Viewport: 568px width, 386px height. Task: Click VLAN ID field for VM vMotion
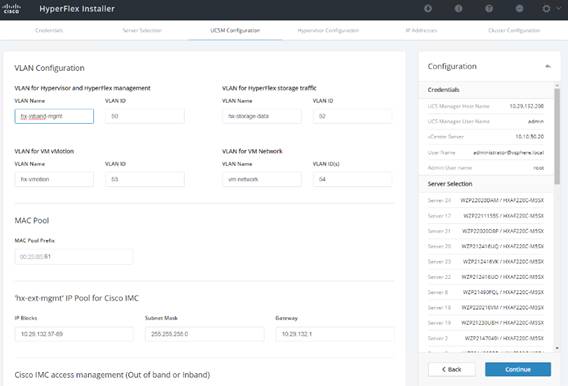point(145,179)
